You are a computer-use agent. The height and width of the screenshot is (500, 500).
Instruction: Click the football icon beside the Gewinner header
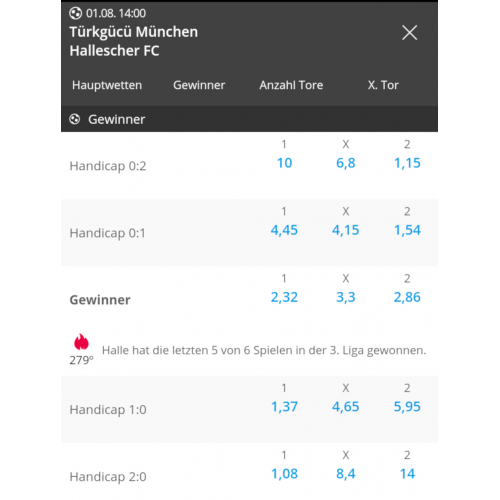(x=75, y=119)
